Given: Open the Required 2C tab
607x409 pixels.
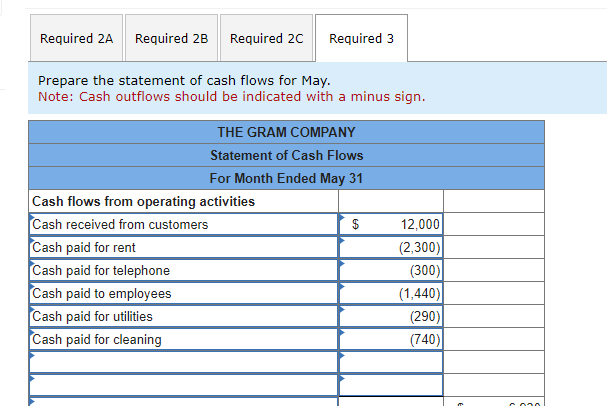Looking at the screenshot, I should (266, 38).
